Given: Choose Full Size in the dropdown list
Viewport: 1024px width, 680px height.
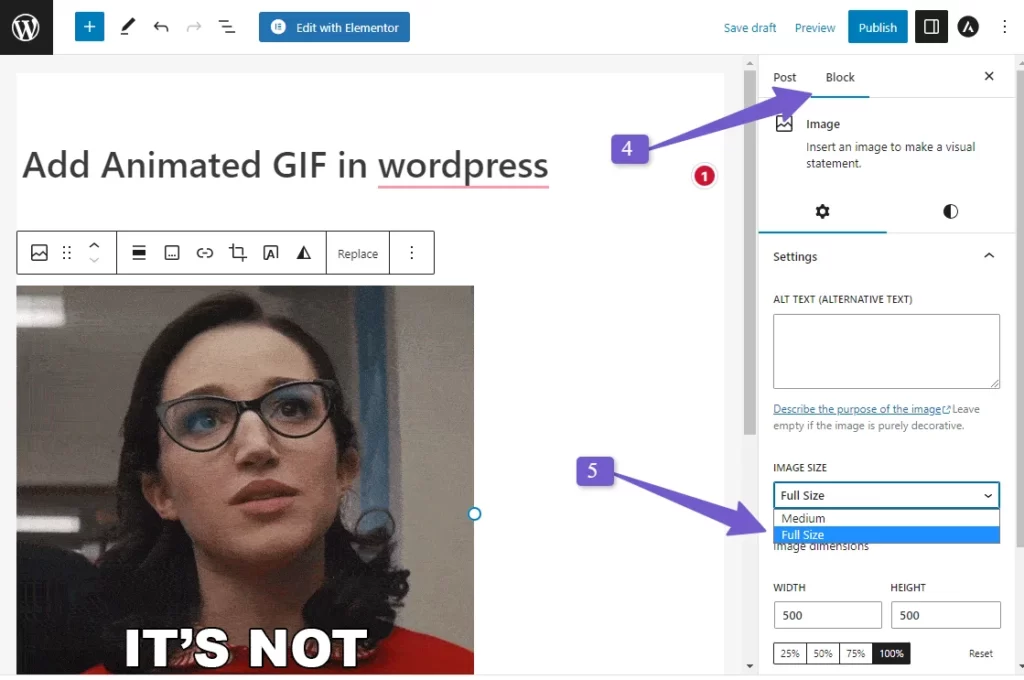Looking at the screenshot, I should (x=886, y=535).
